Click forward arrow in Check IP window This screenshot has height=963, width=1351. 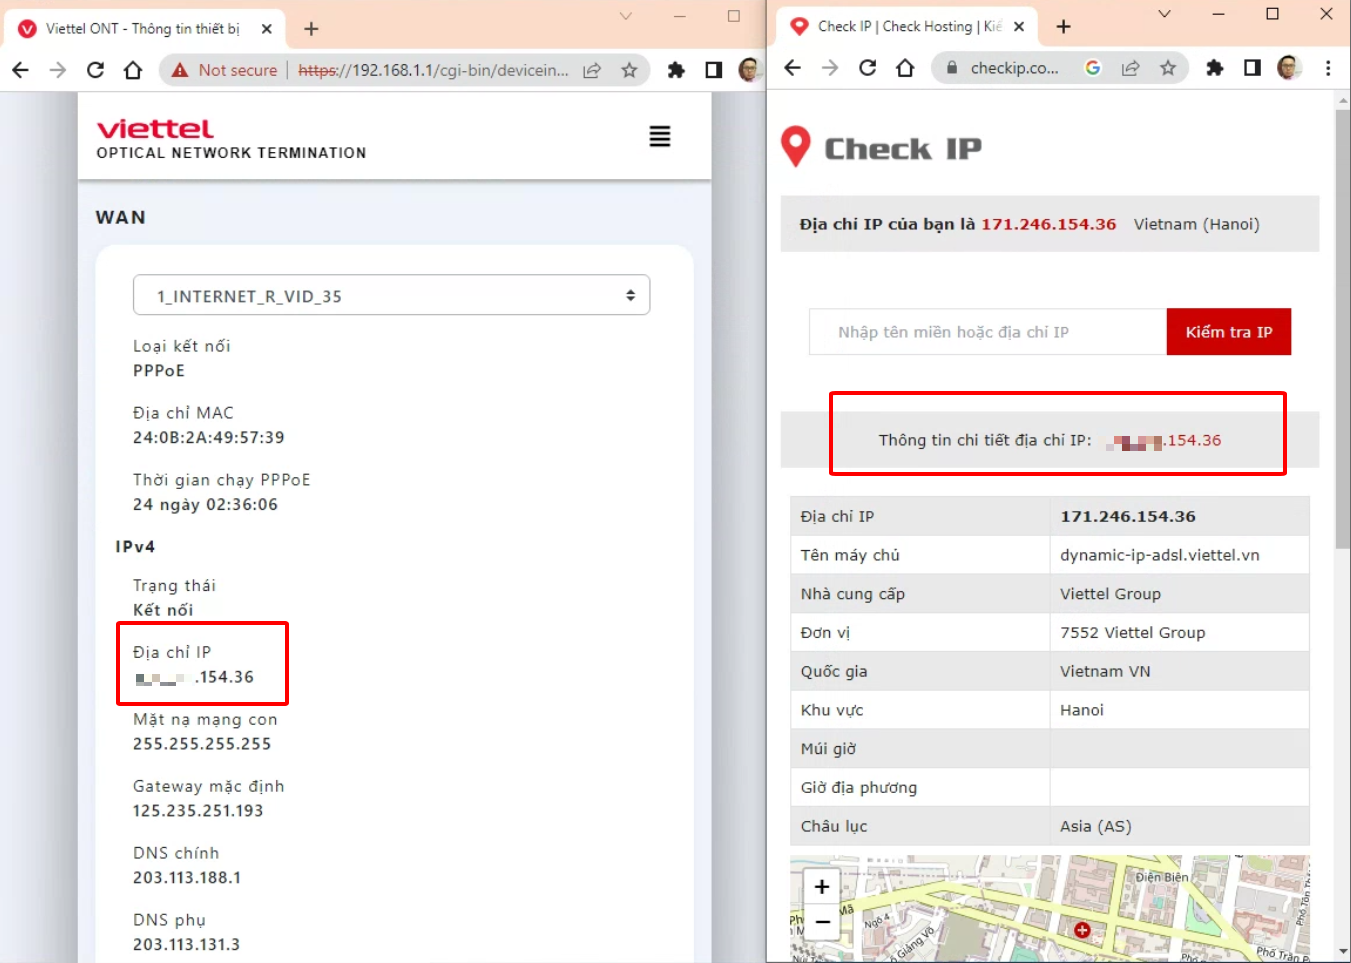(x=830, y=68)
